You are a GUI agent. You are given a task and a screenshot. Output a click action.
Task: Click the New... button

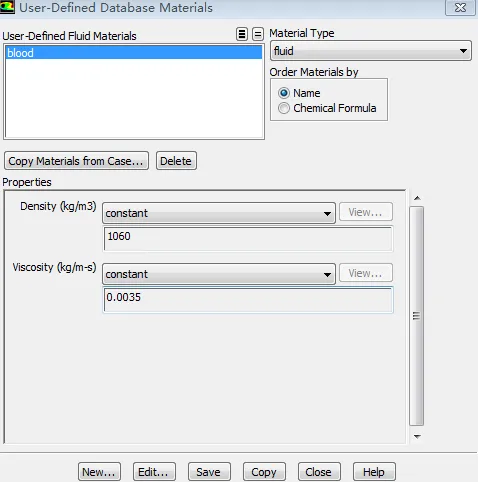99,472
